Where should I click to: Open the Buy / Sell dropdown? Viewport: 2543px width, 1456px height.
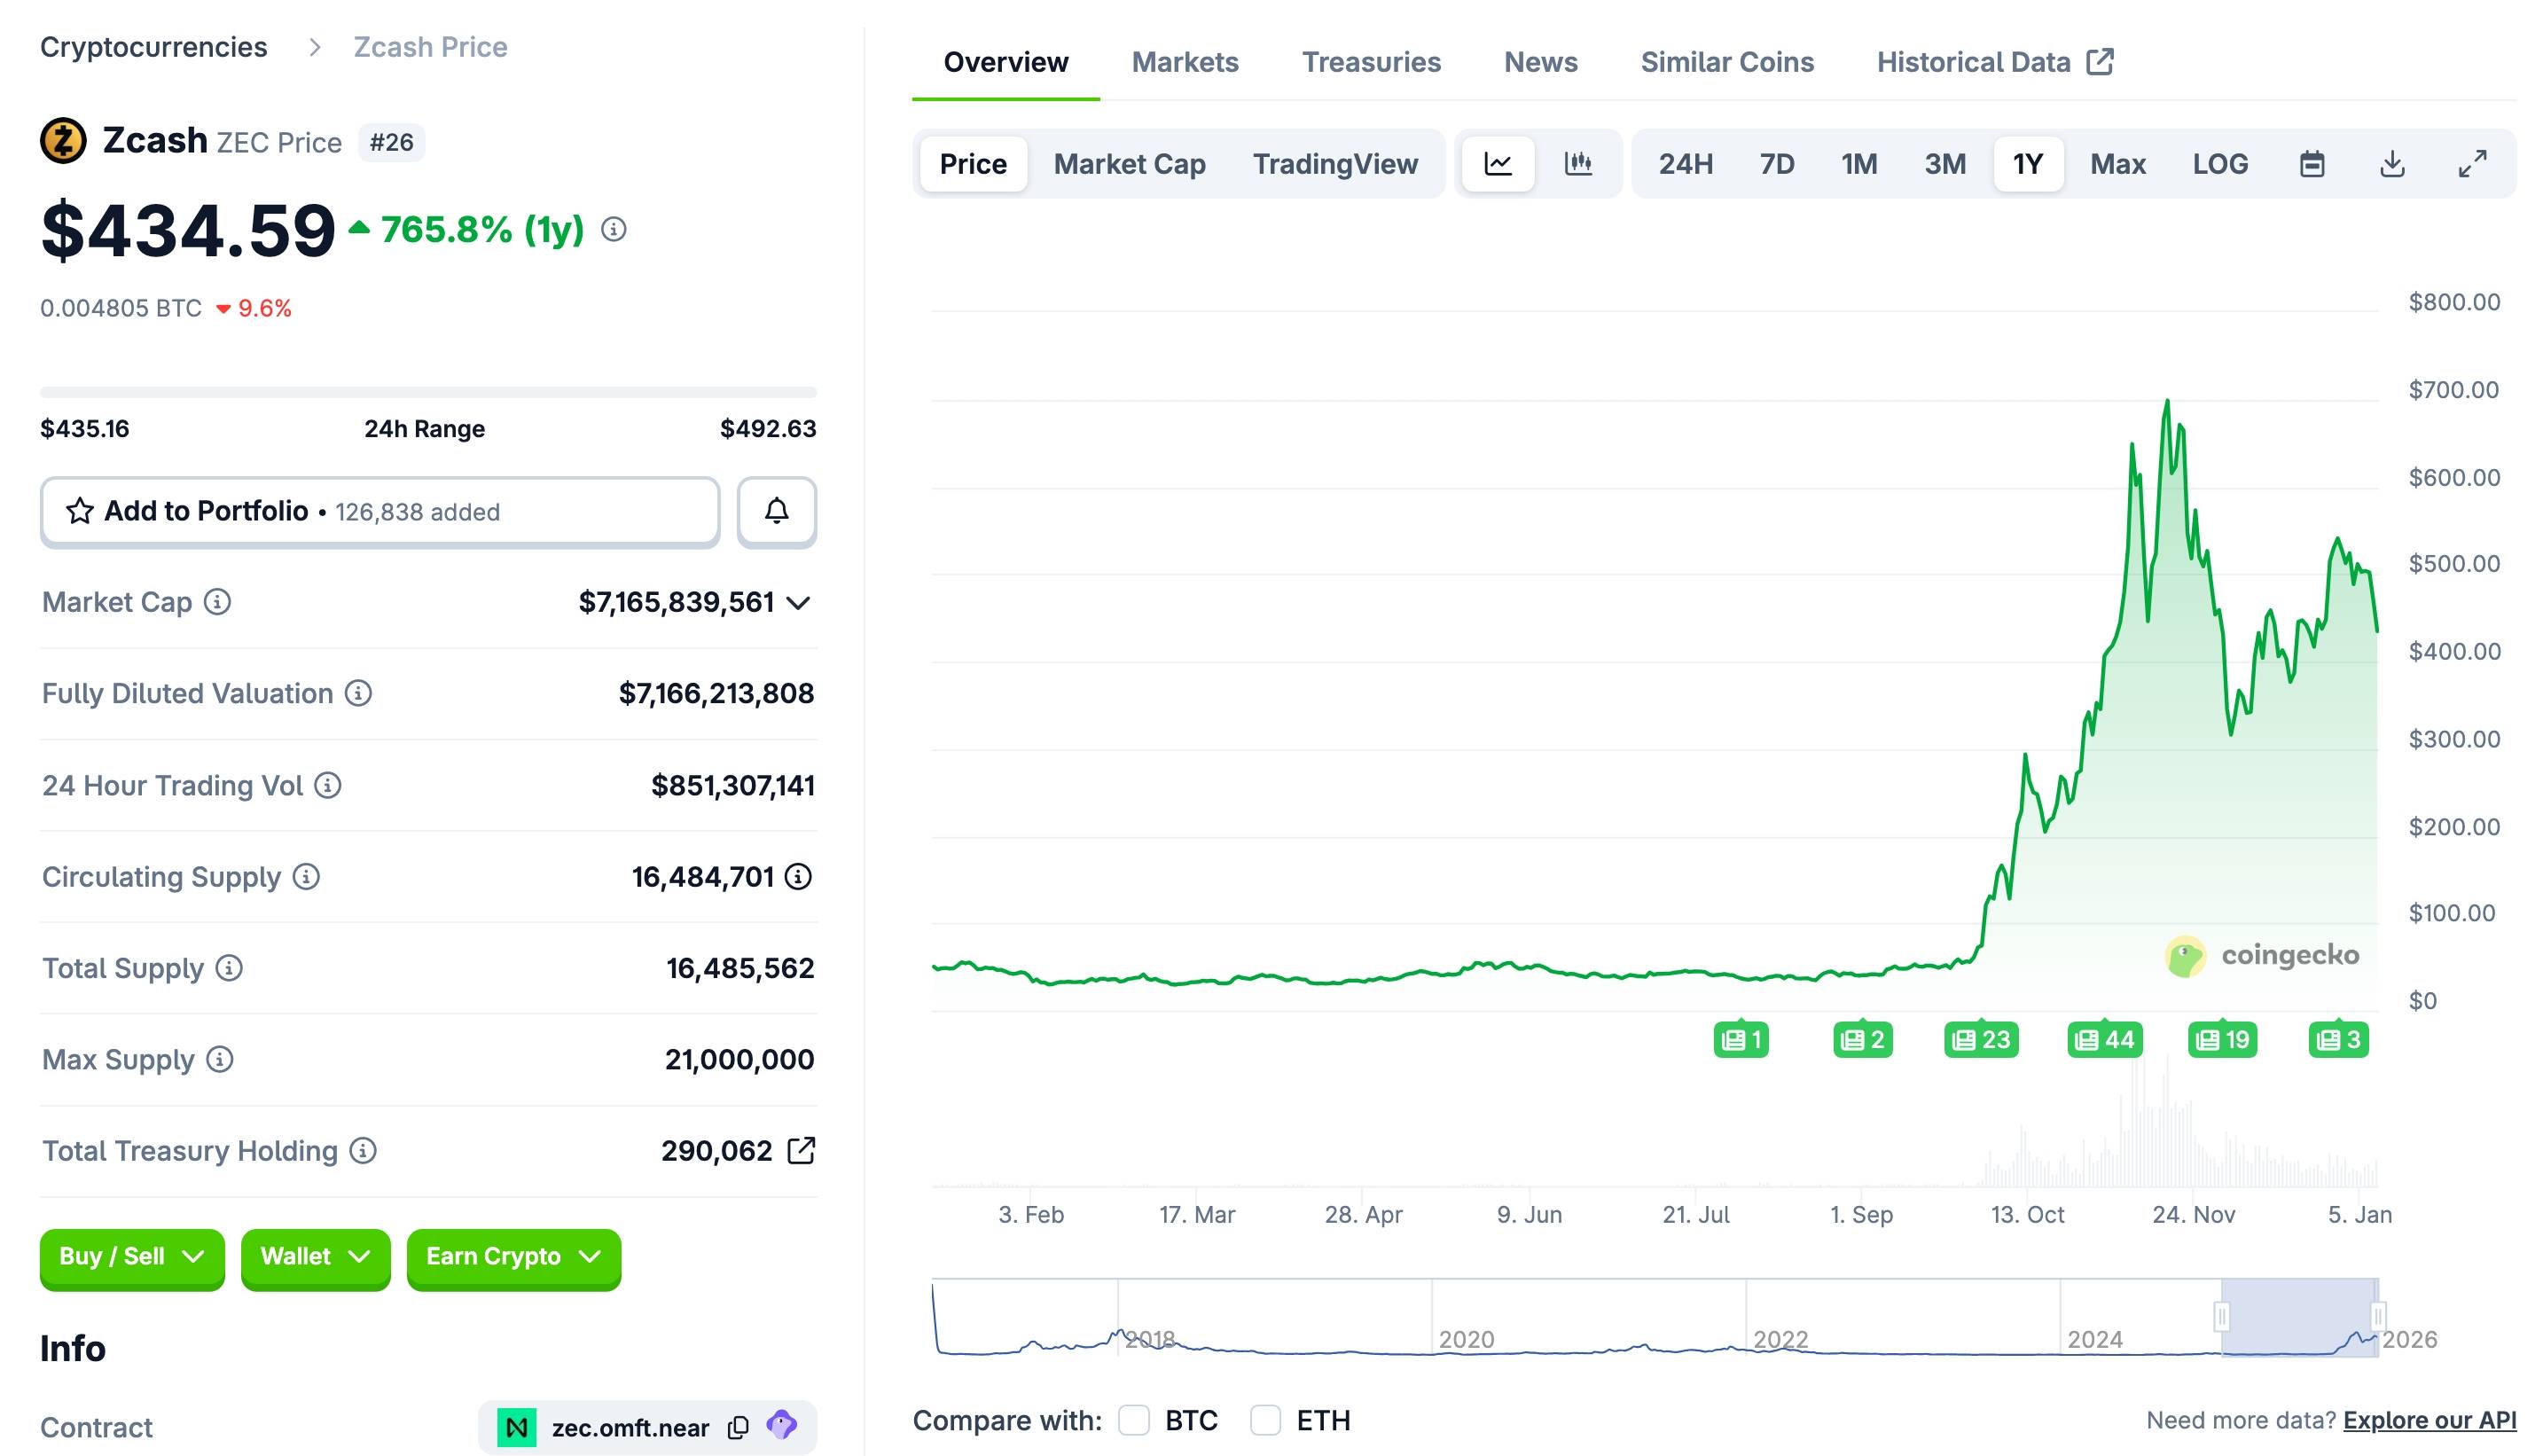(x=132, y=1257)
